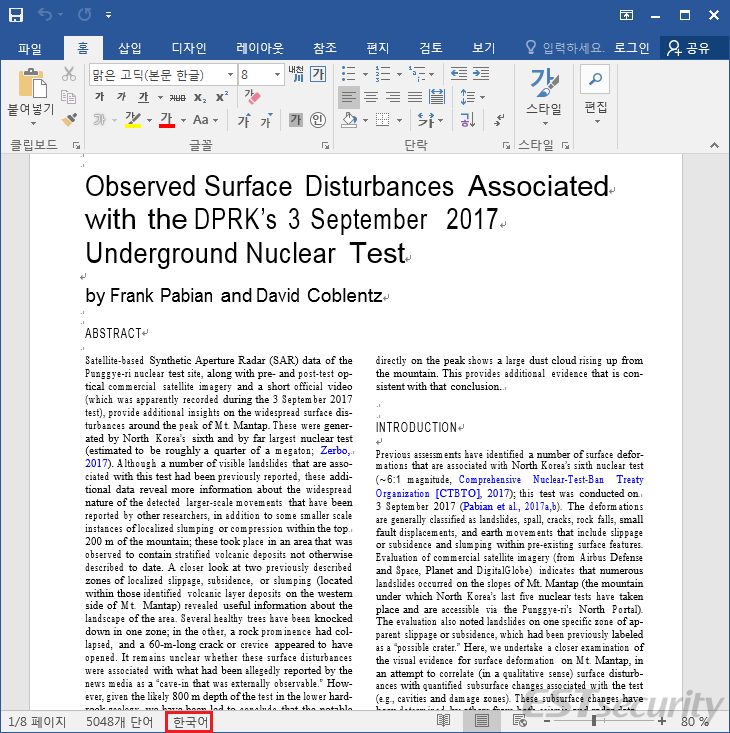
Task: Switch to the 참조 tab
Action: [x=324, y=48]
